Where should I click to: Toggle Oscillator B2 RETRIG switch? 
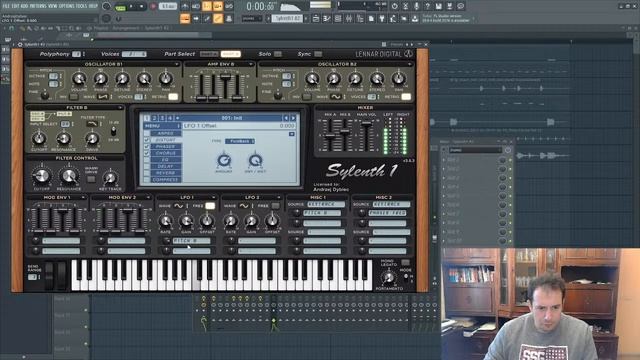(x=406, y=97)
